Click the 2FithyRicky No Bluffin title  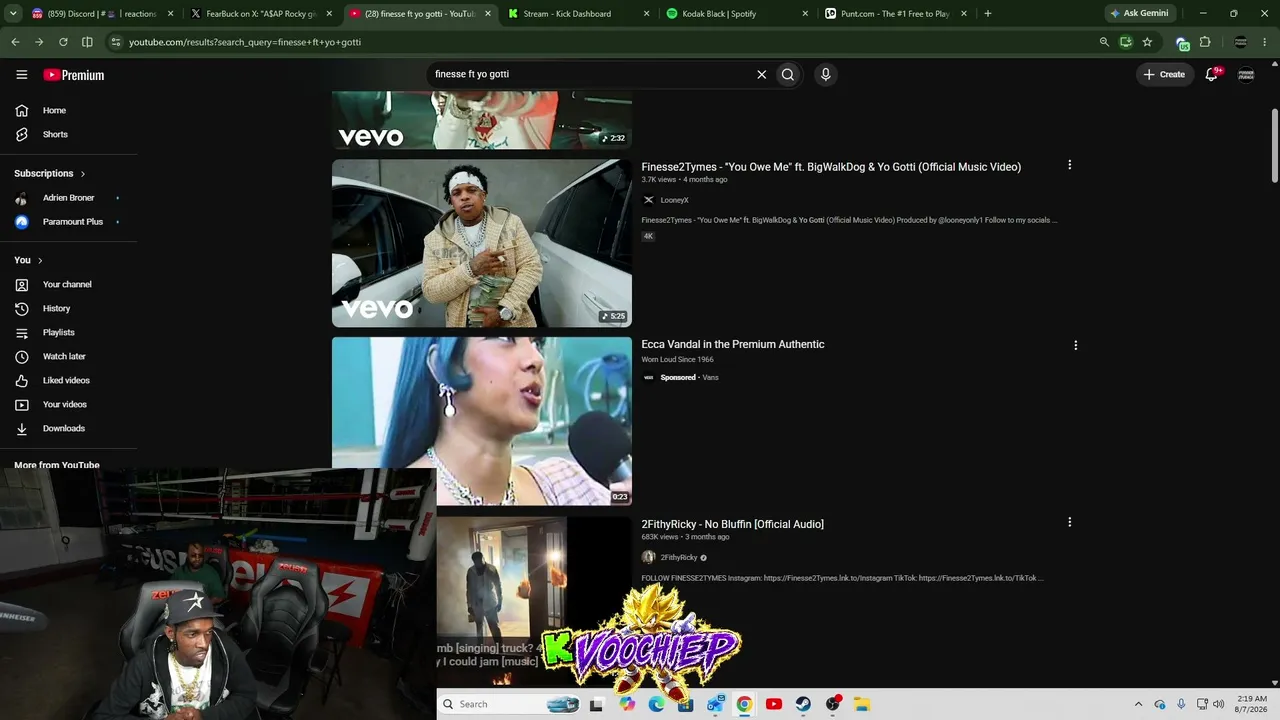[x=733, y=524]
